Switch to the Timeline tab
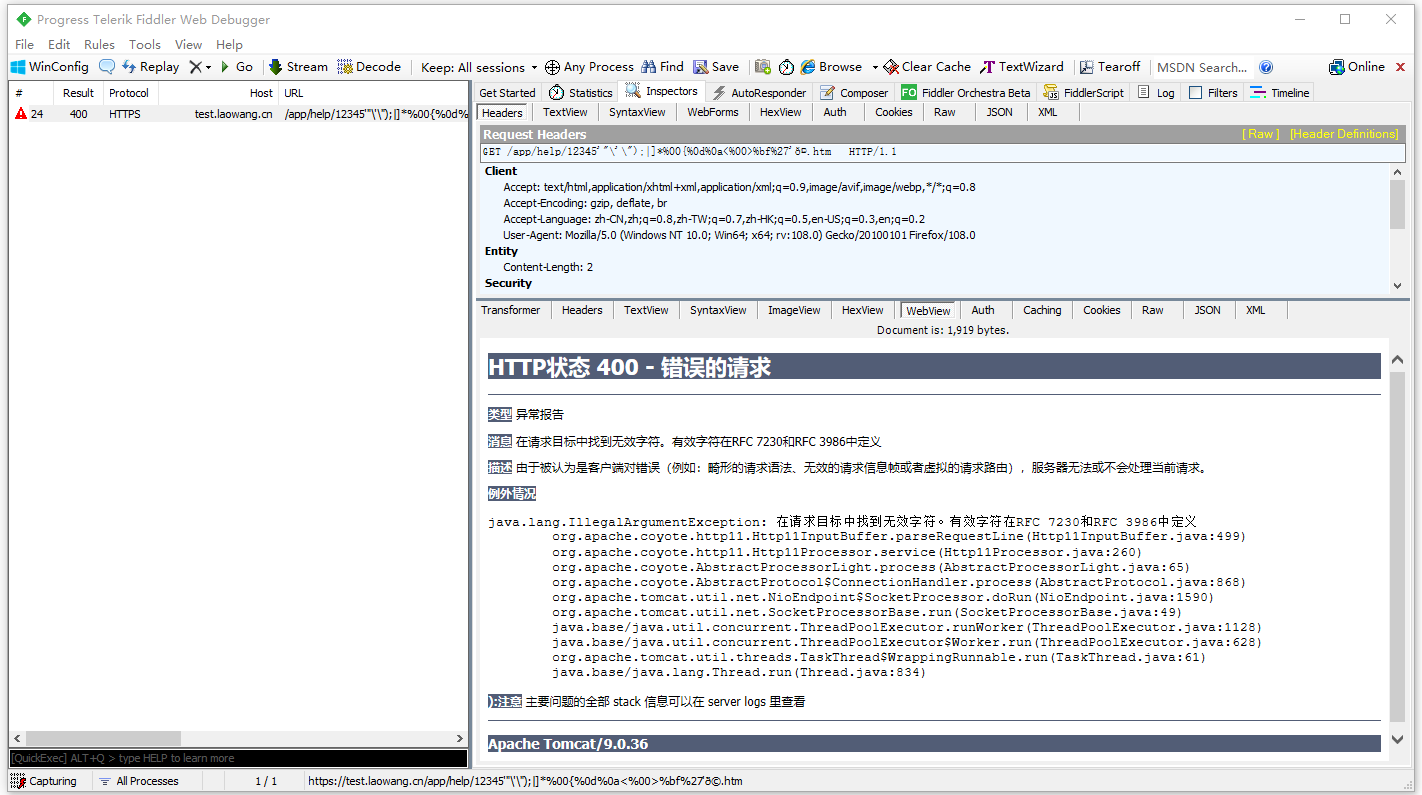The height and width of the screenshot is (795, 1422). (x=1280, y=93)
